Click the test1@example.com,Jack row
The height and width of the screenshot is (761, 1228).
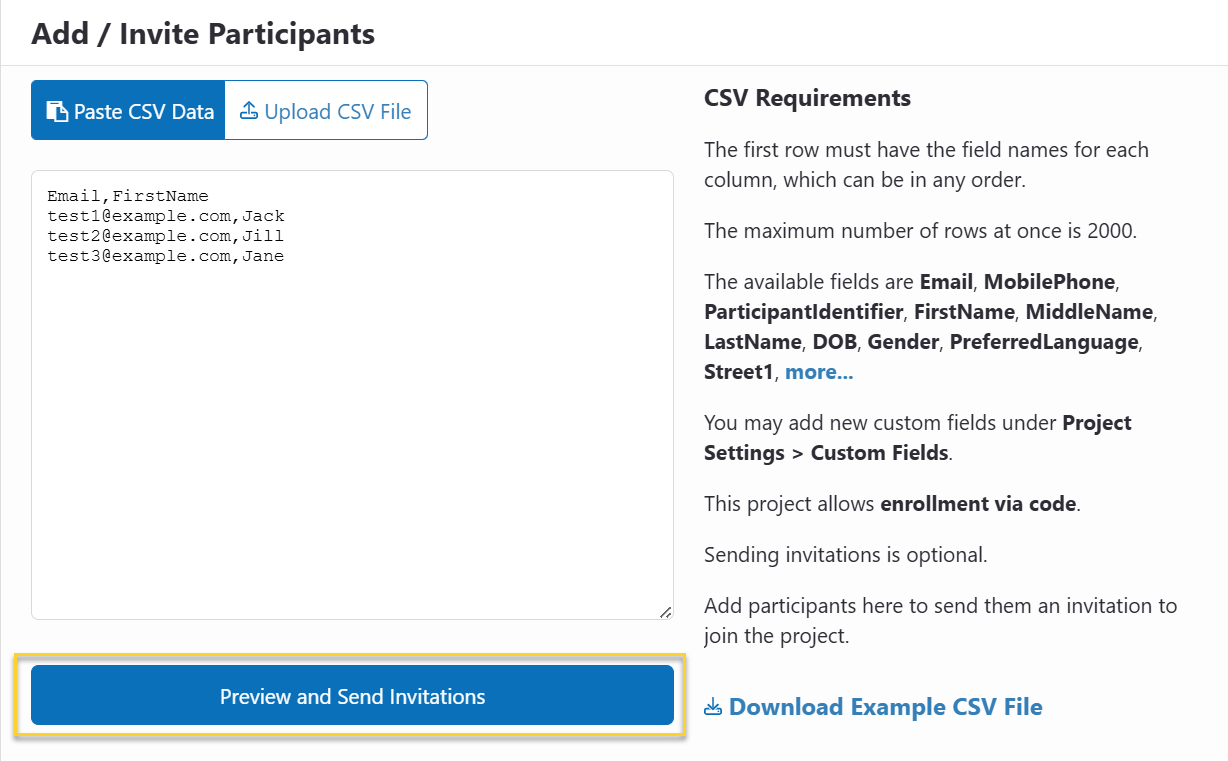coord(166,216)
